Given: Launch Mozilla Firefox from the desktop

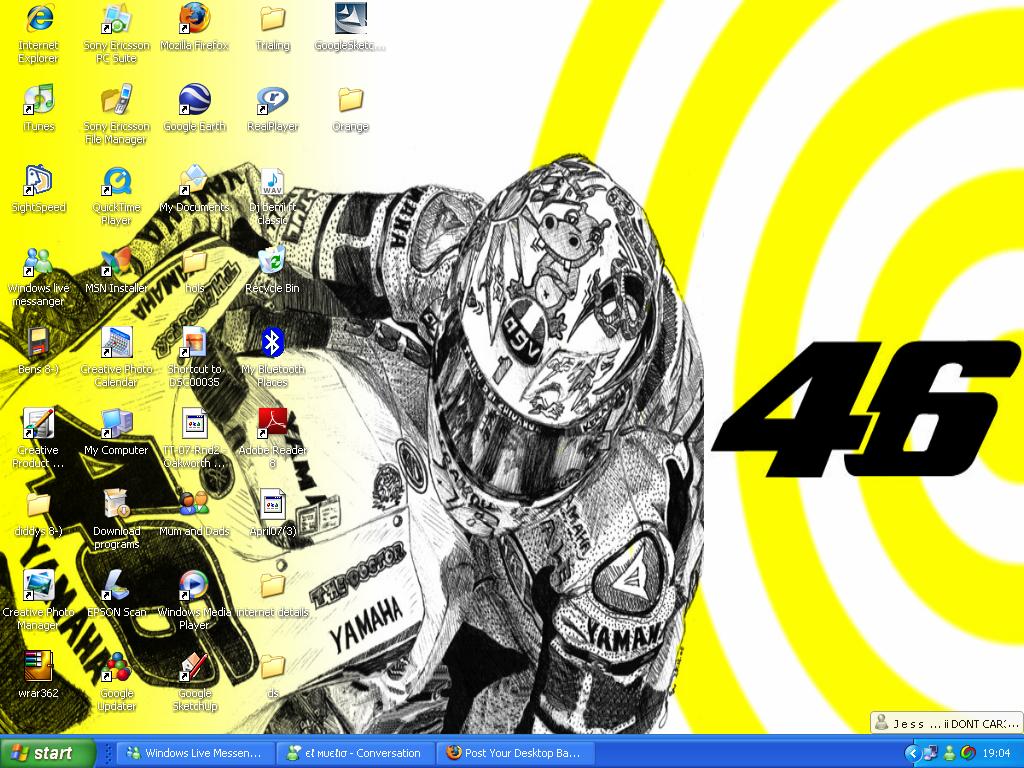Looking at the screenshot, I should point(195,19).
